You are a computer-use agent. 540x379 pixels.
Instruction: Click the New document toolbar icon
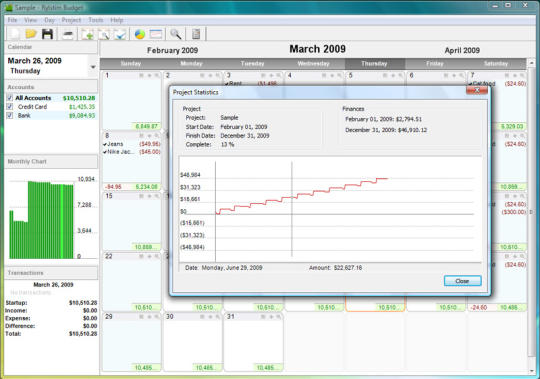pos(15,34)
